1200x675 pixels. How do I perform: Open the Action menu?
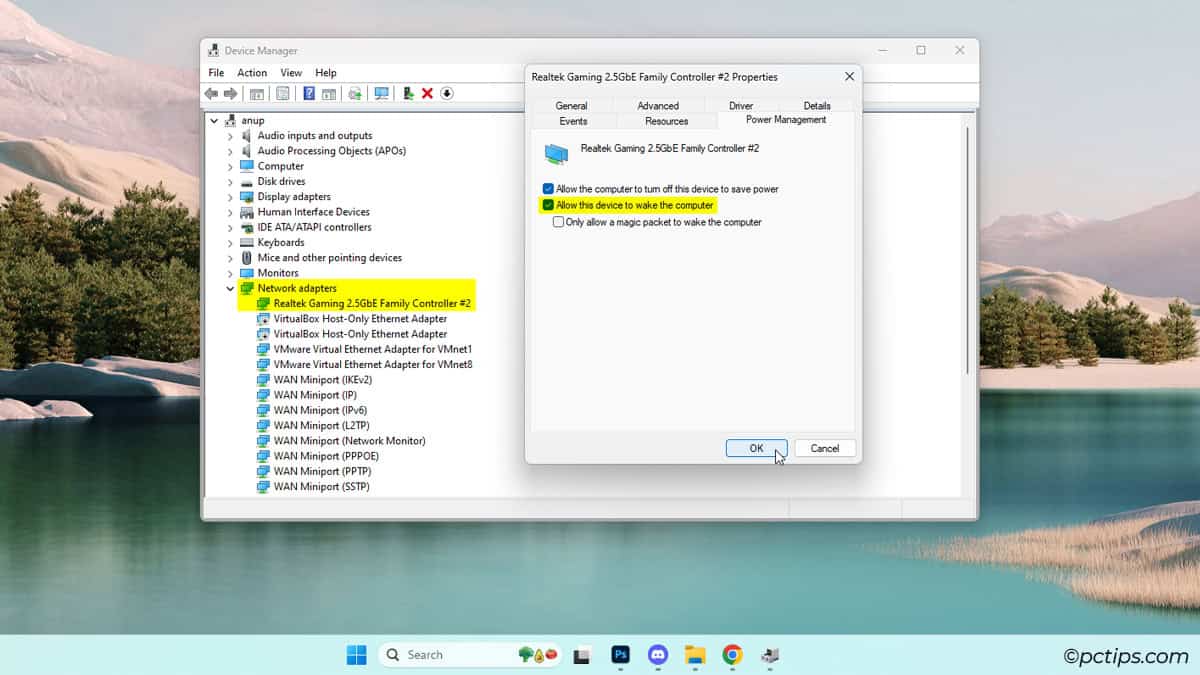[252, 72]
